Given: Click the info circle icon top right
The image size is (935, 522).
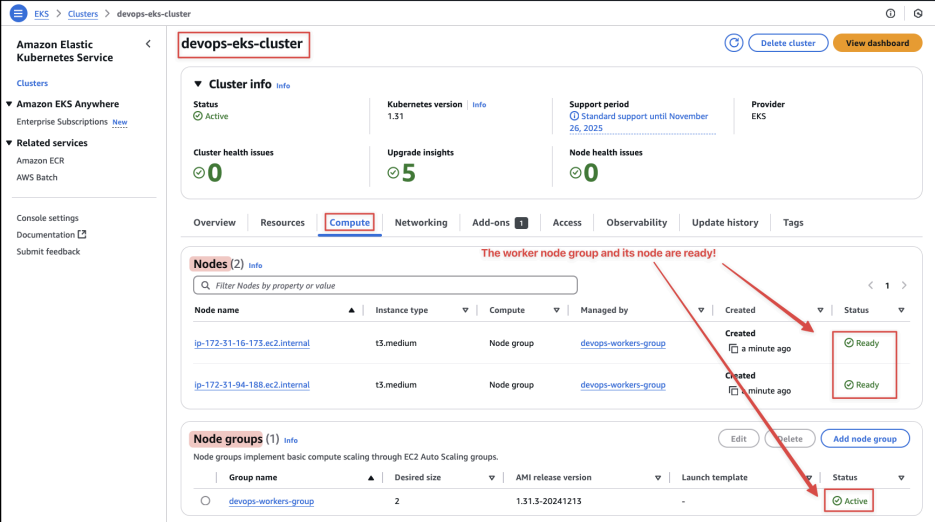Looking at the screenshot, I should (890, 13).
